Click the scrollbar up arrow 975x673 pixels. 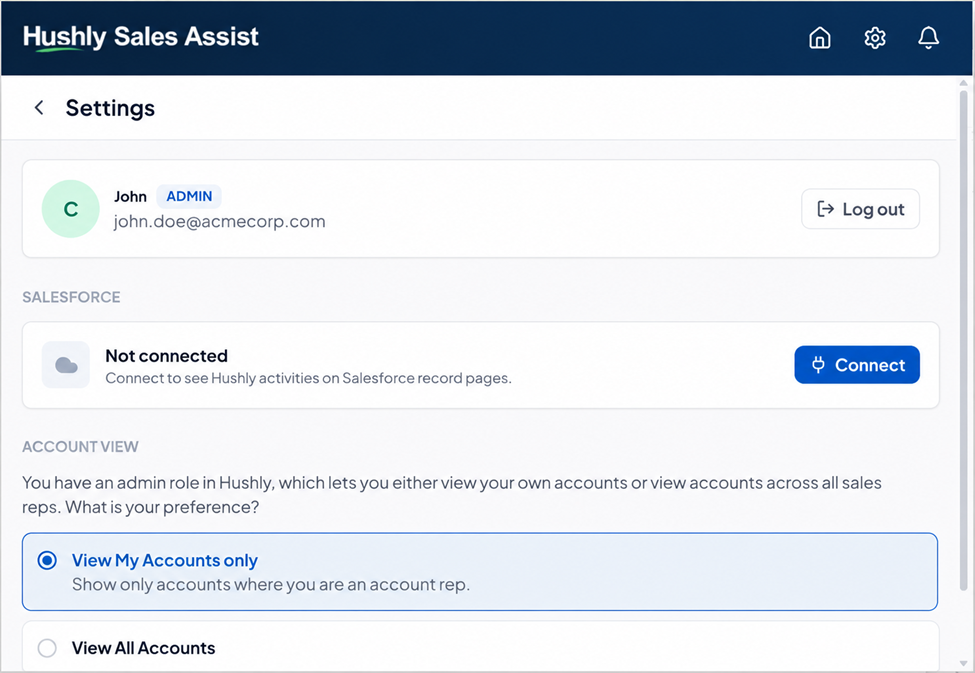[x=964, y=83]
